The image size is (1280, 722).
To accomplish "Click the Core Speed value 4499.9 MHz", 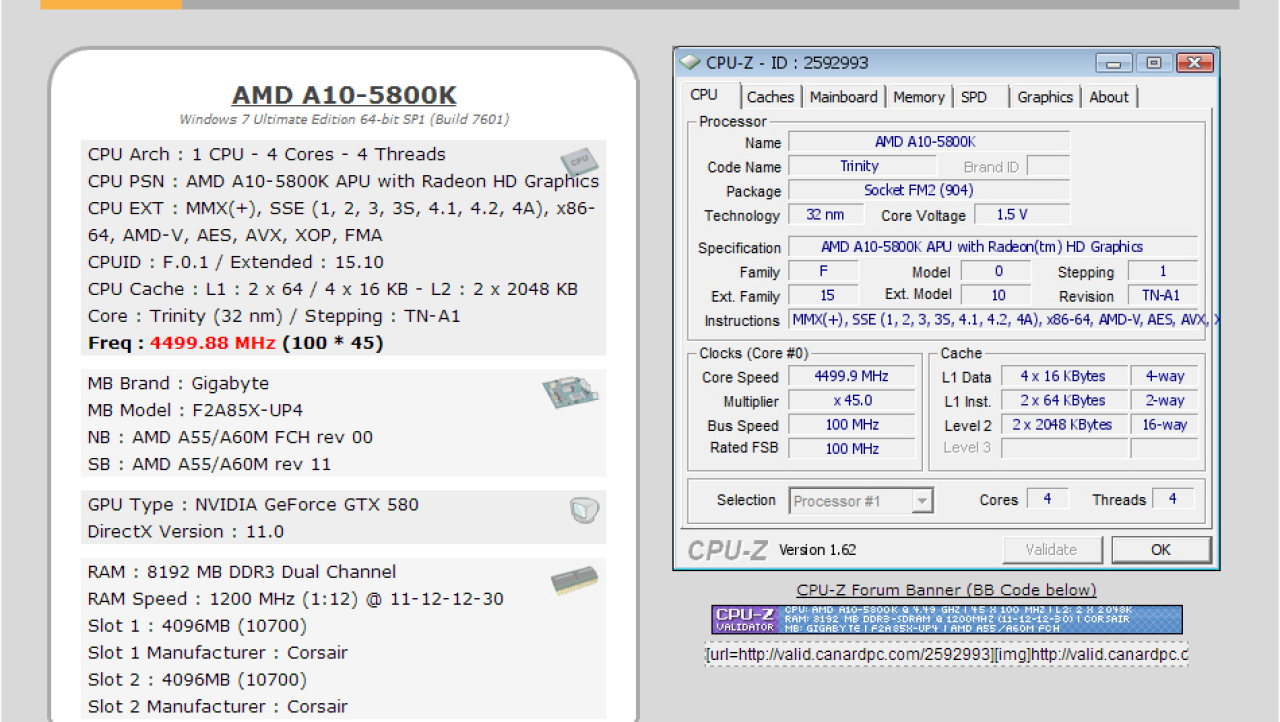I will coord(851,377).
